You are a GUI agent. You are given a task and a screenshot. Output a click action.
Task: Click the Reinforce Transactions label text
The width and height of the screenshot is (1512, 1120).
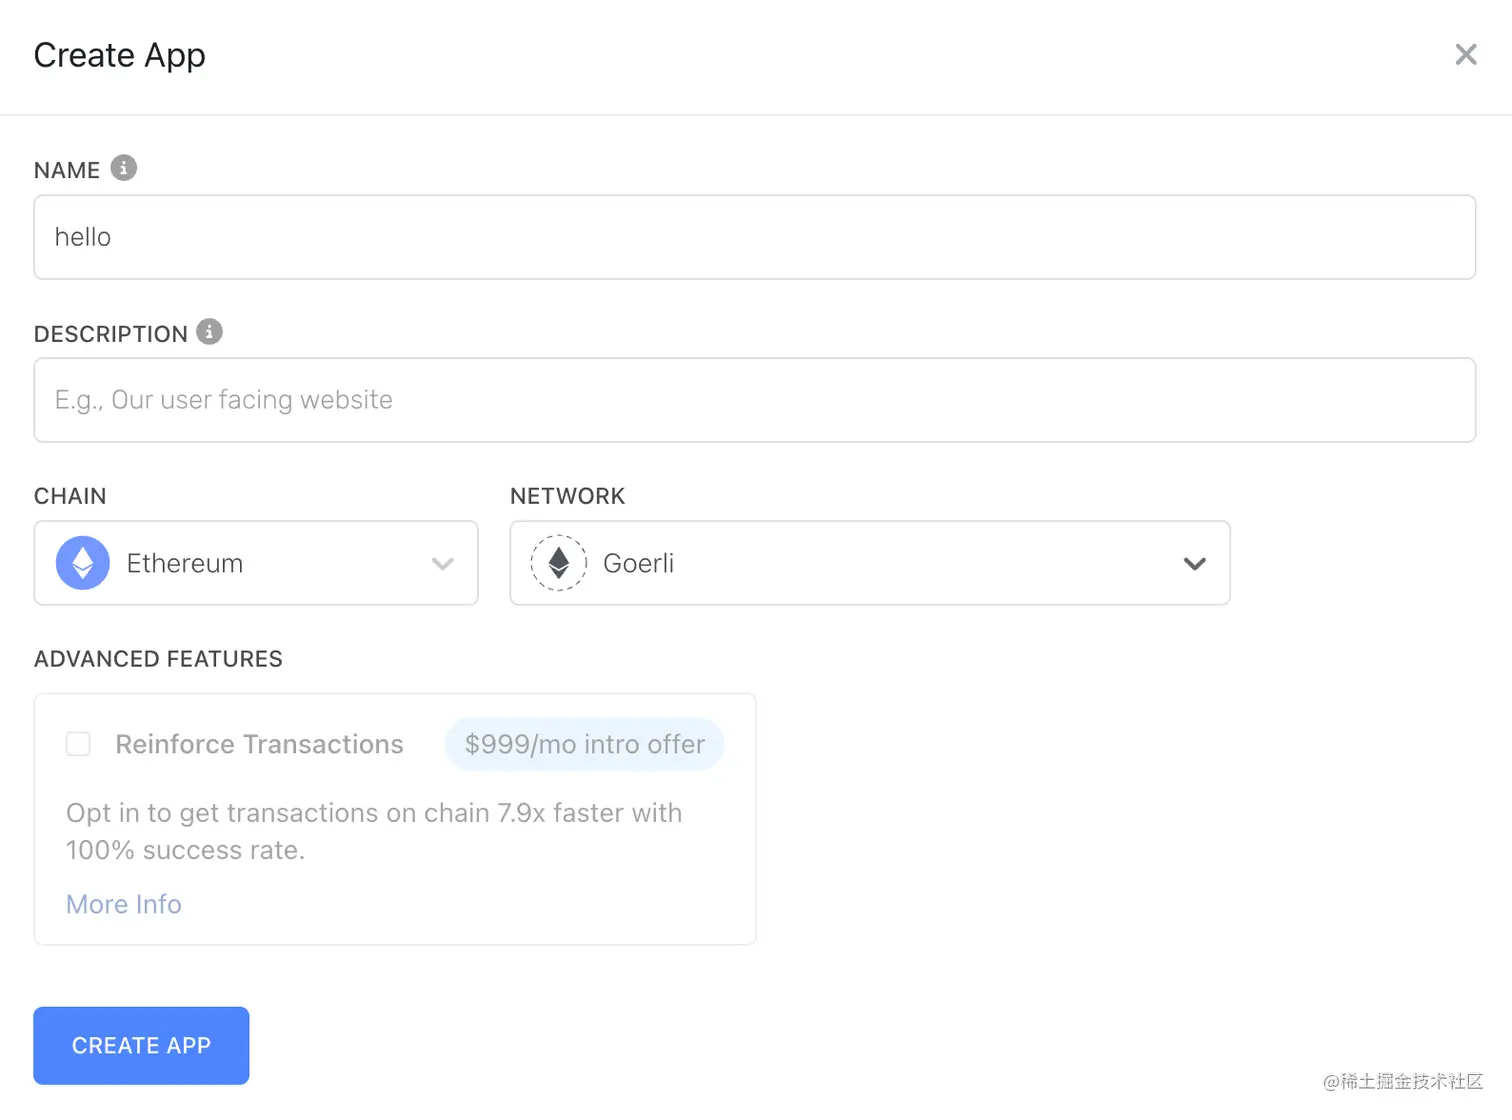coord(259,744)
